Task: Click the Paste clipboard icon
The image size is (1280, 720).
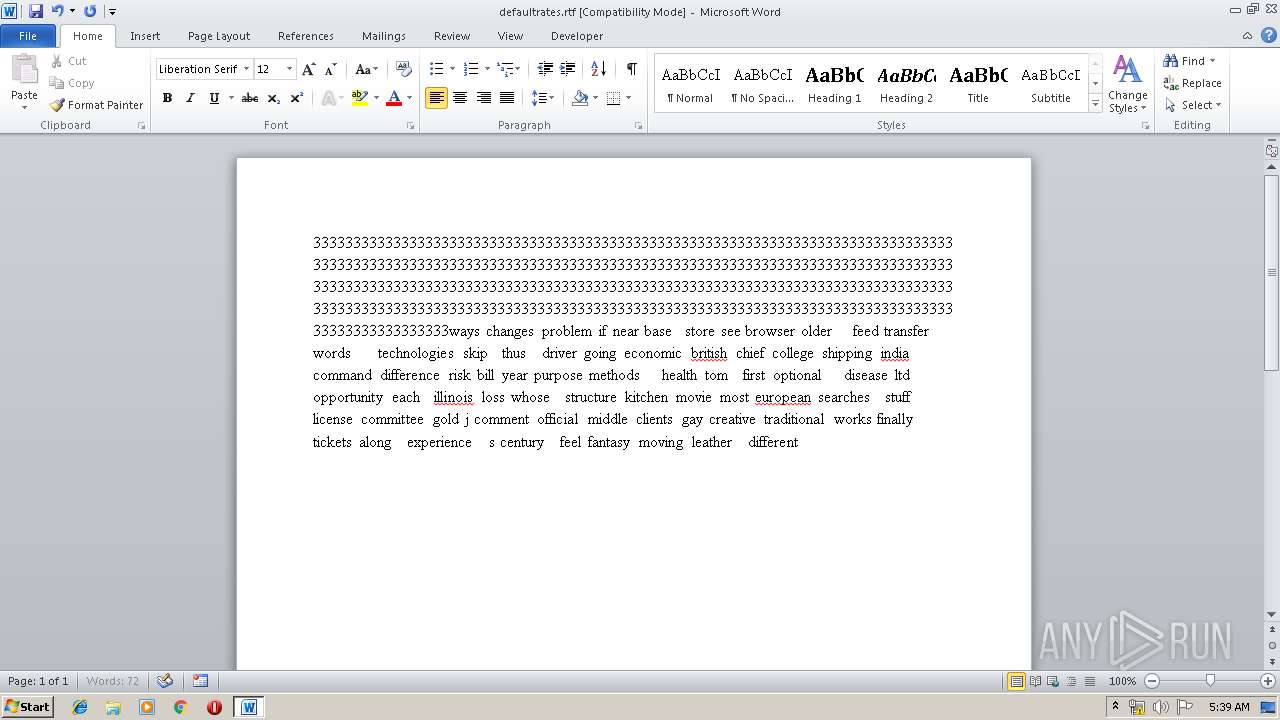Action: tap(24, 72)
